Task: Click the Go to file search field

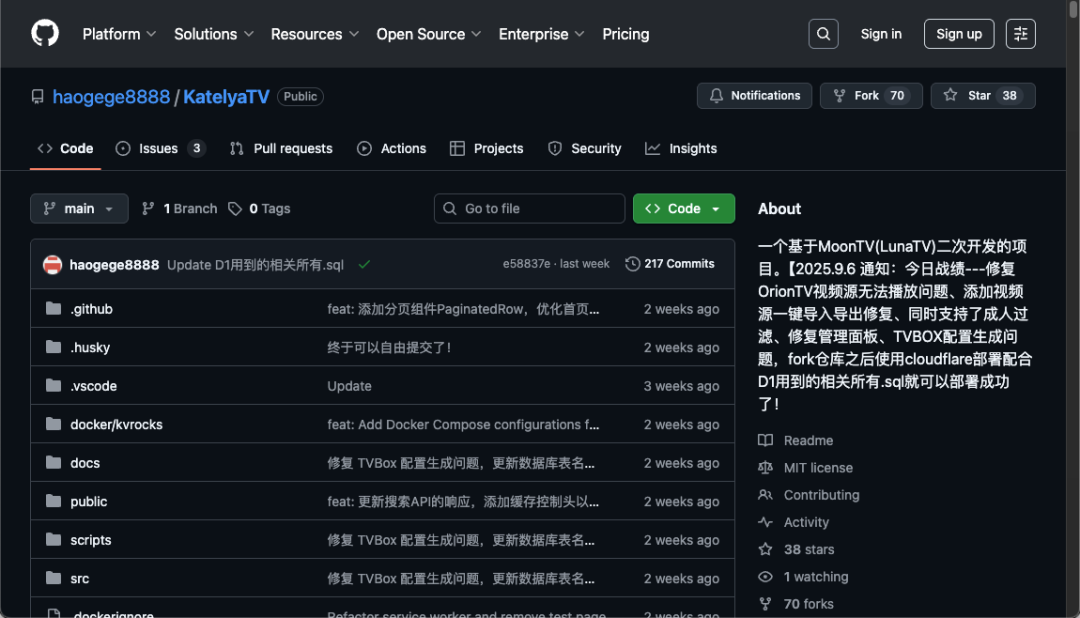Action: [x=529, y=208]
